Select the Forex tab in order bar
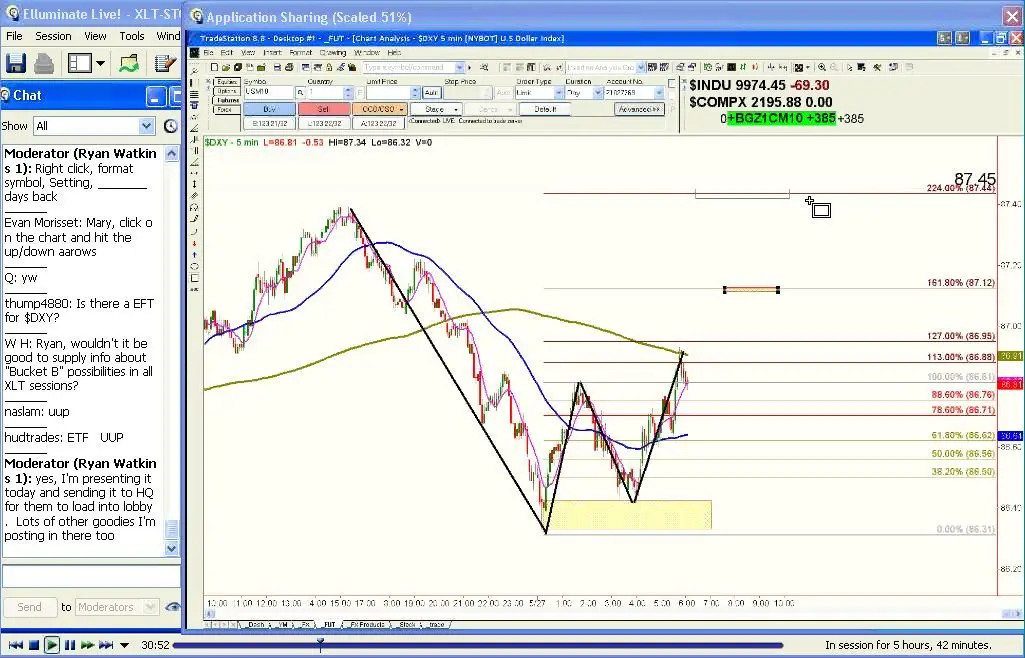This screenshot has width=1025, height=658. 226,109
